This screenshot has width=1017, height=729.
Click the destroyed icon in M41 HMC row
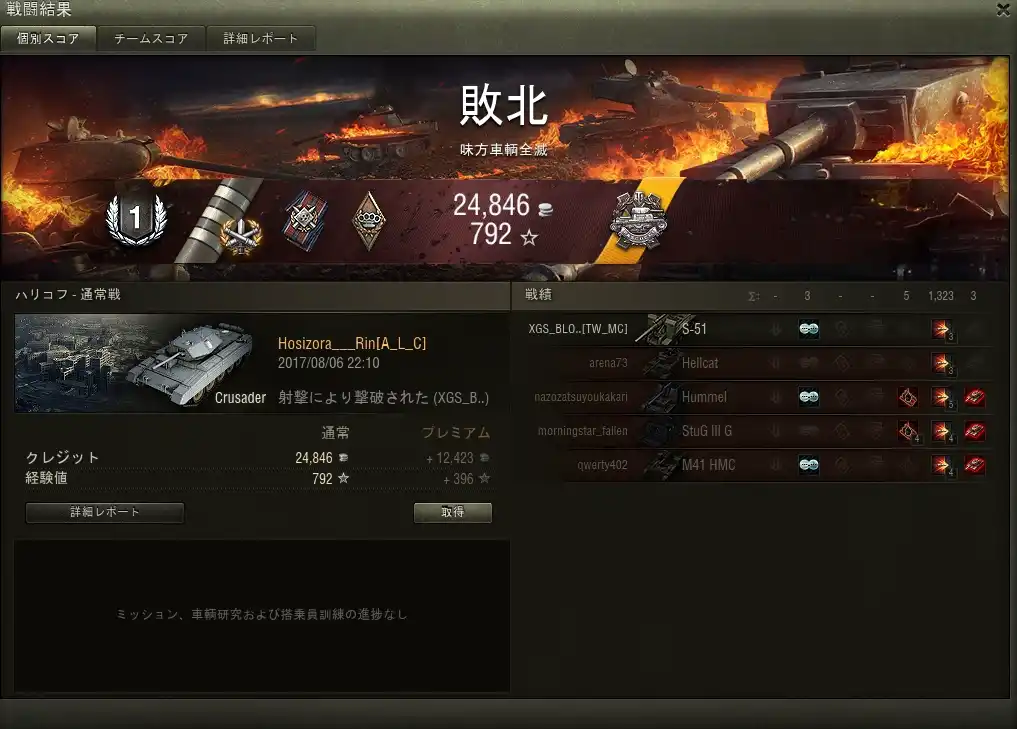pos(974,464)
